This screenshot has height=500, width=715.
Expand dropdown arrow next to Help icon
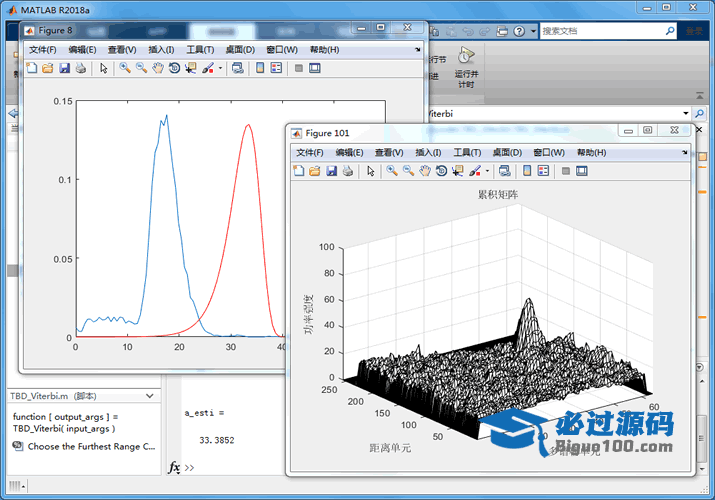point(533,31)
